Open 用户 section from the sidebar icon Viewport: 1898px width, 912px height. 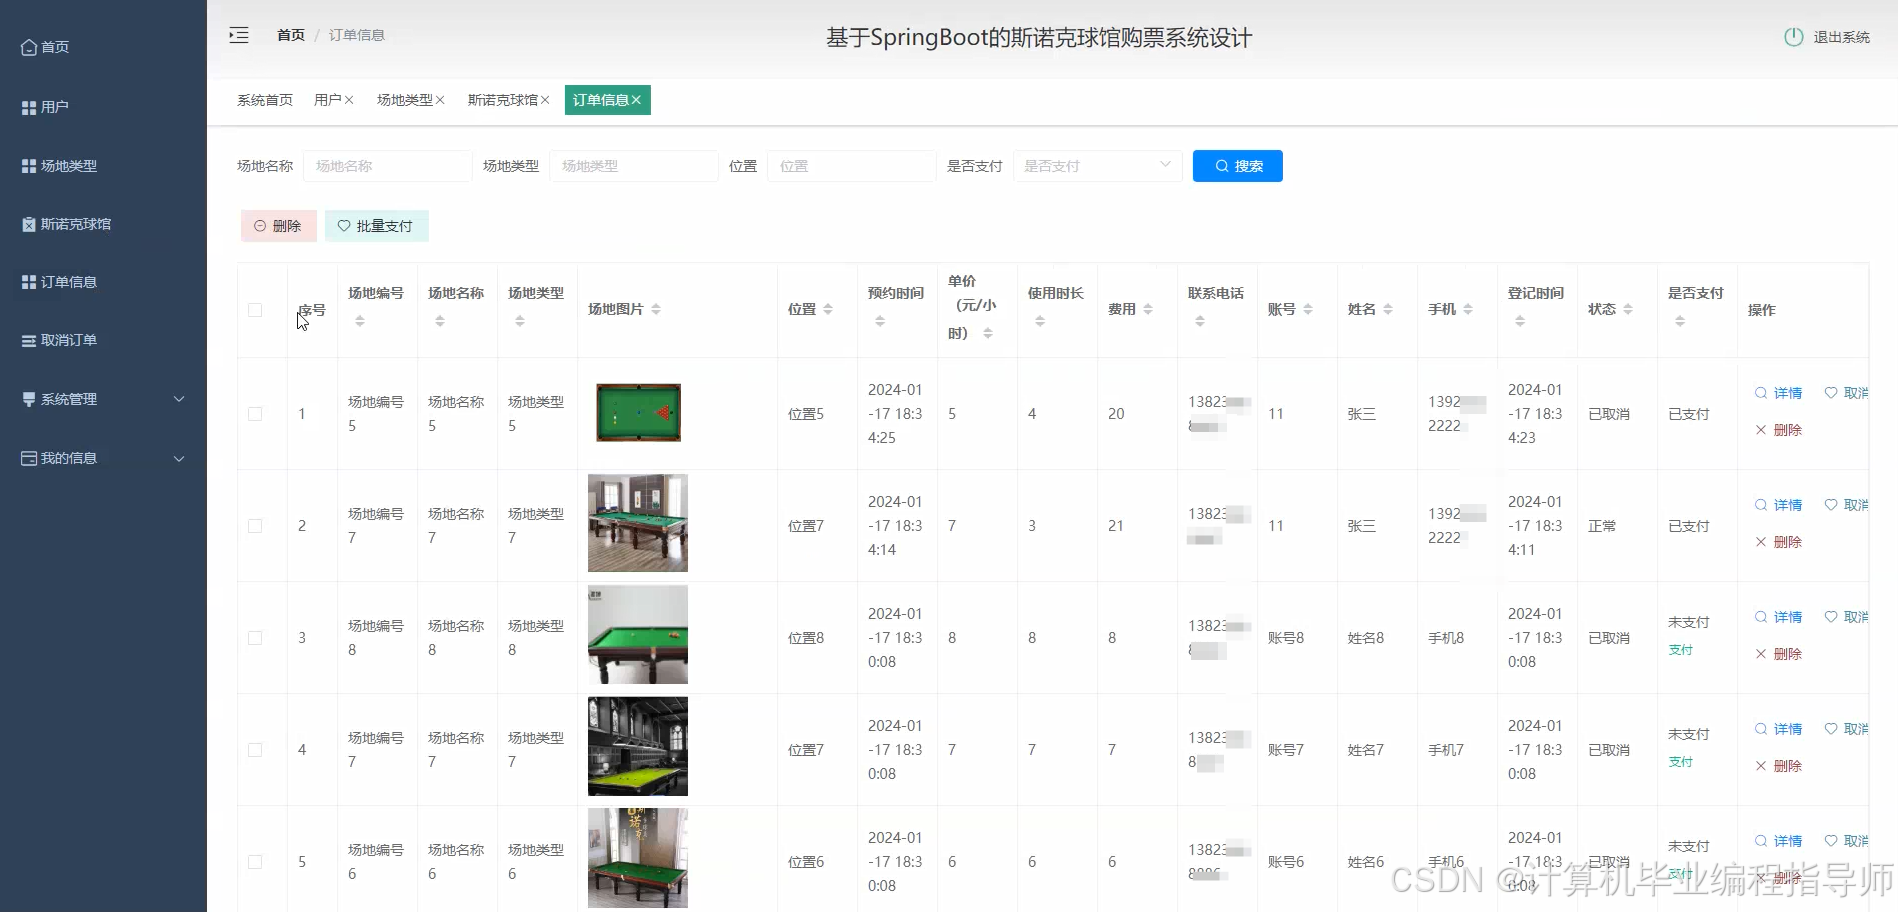tap(28, 106)
